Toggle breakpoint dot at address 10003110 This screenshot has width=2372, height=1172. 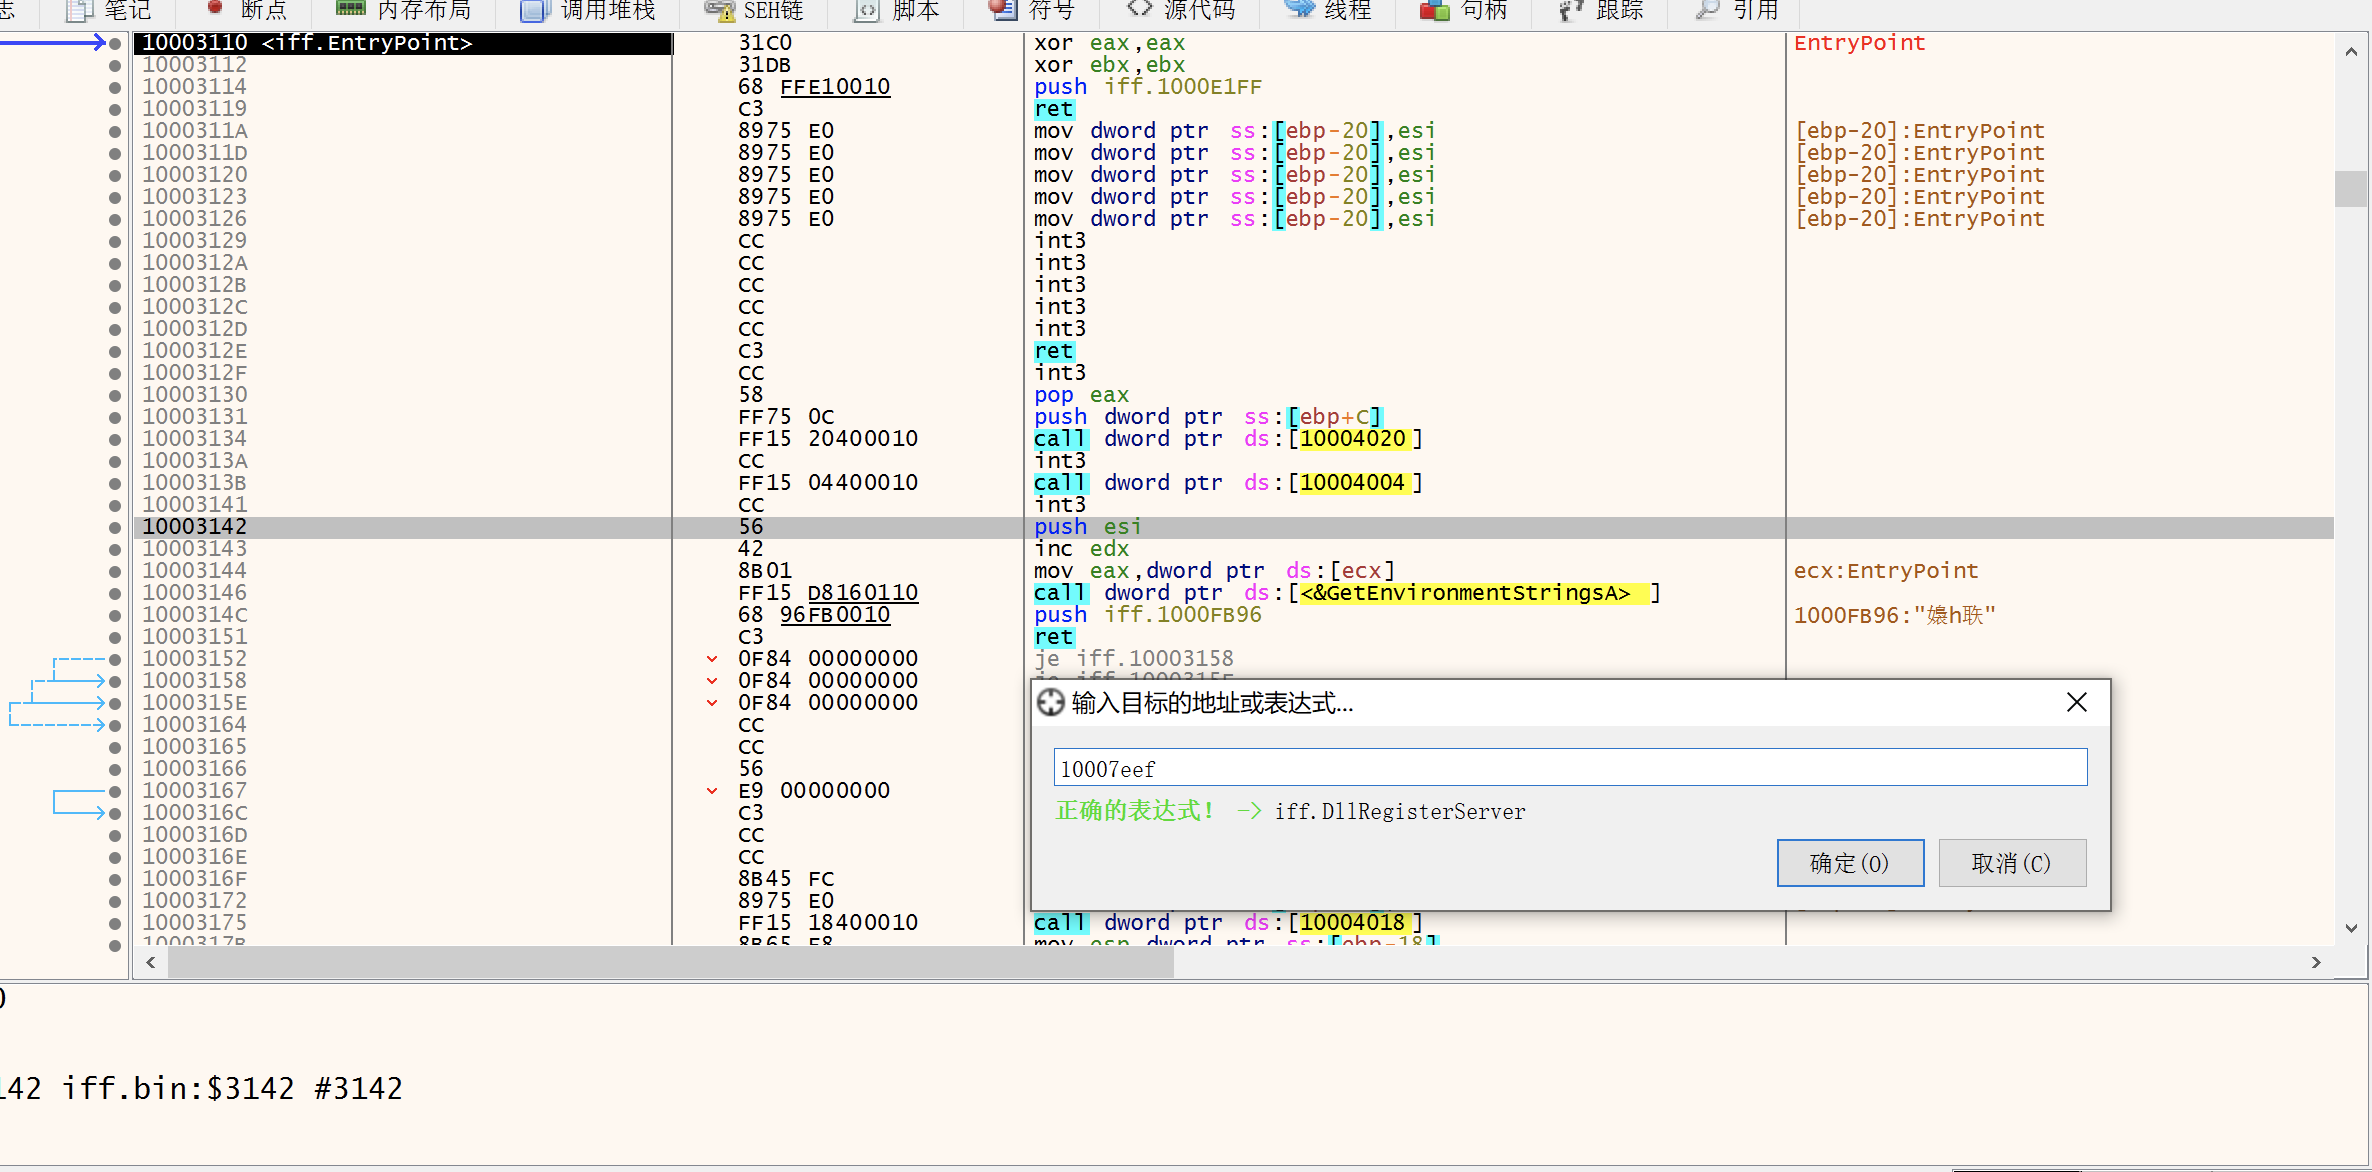(x=115, y=43)
